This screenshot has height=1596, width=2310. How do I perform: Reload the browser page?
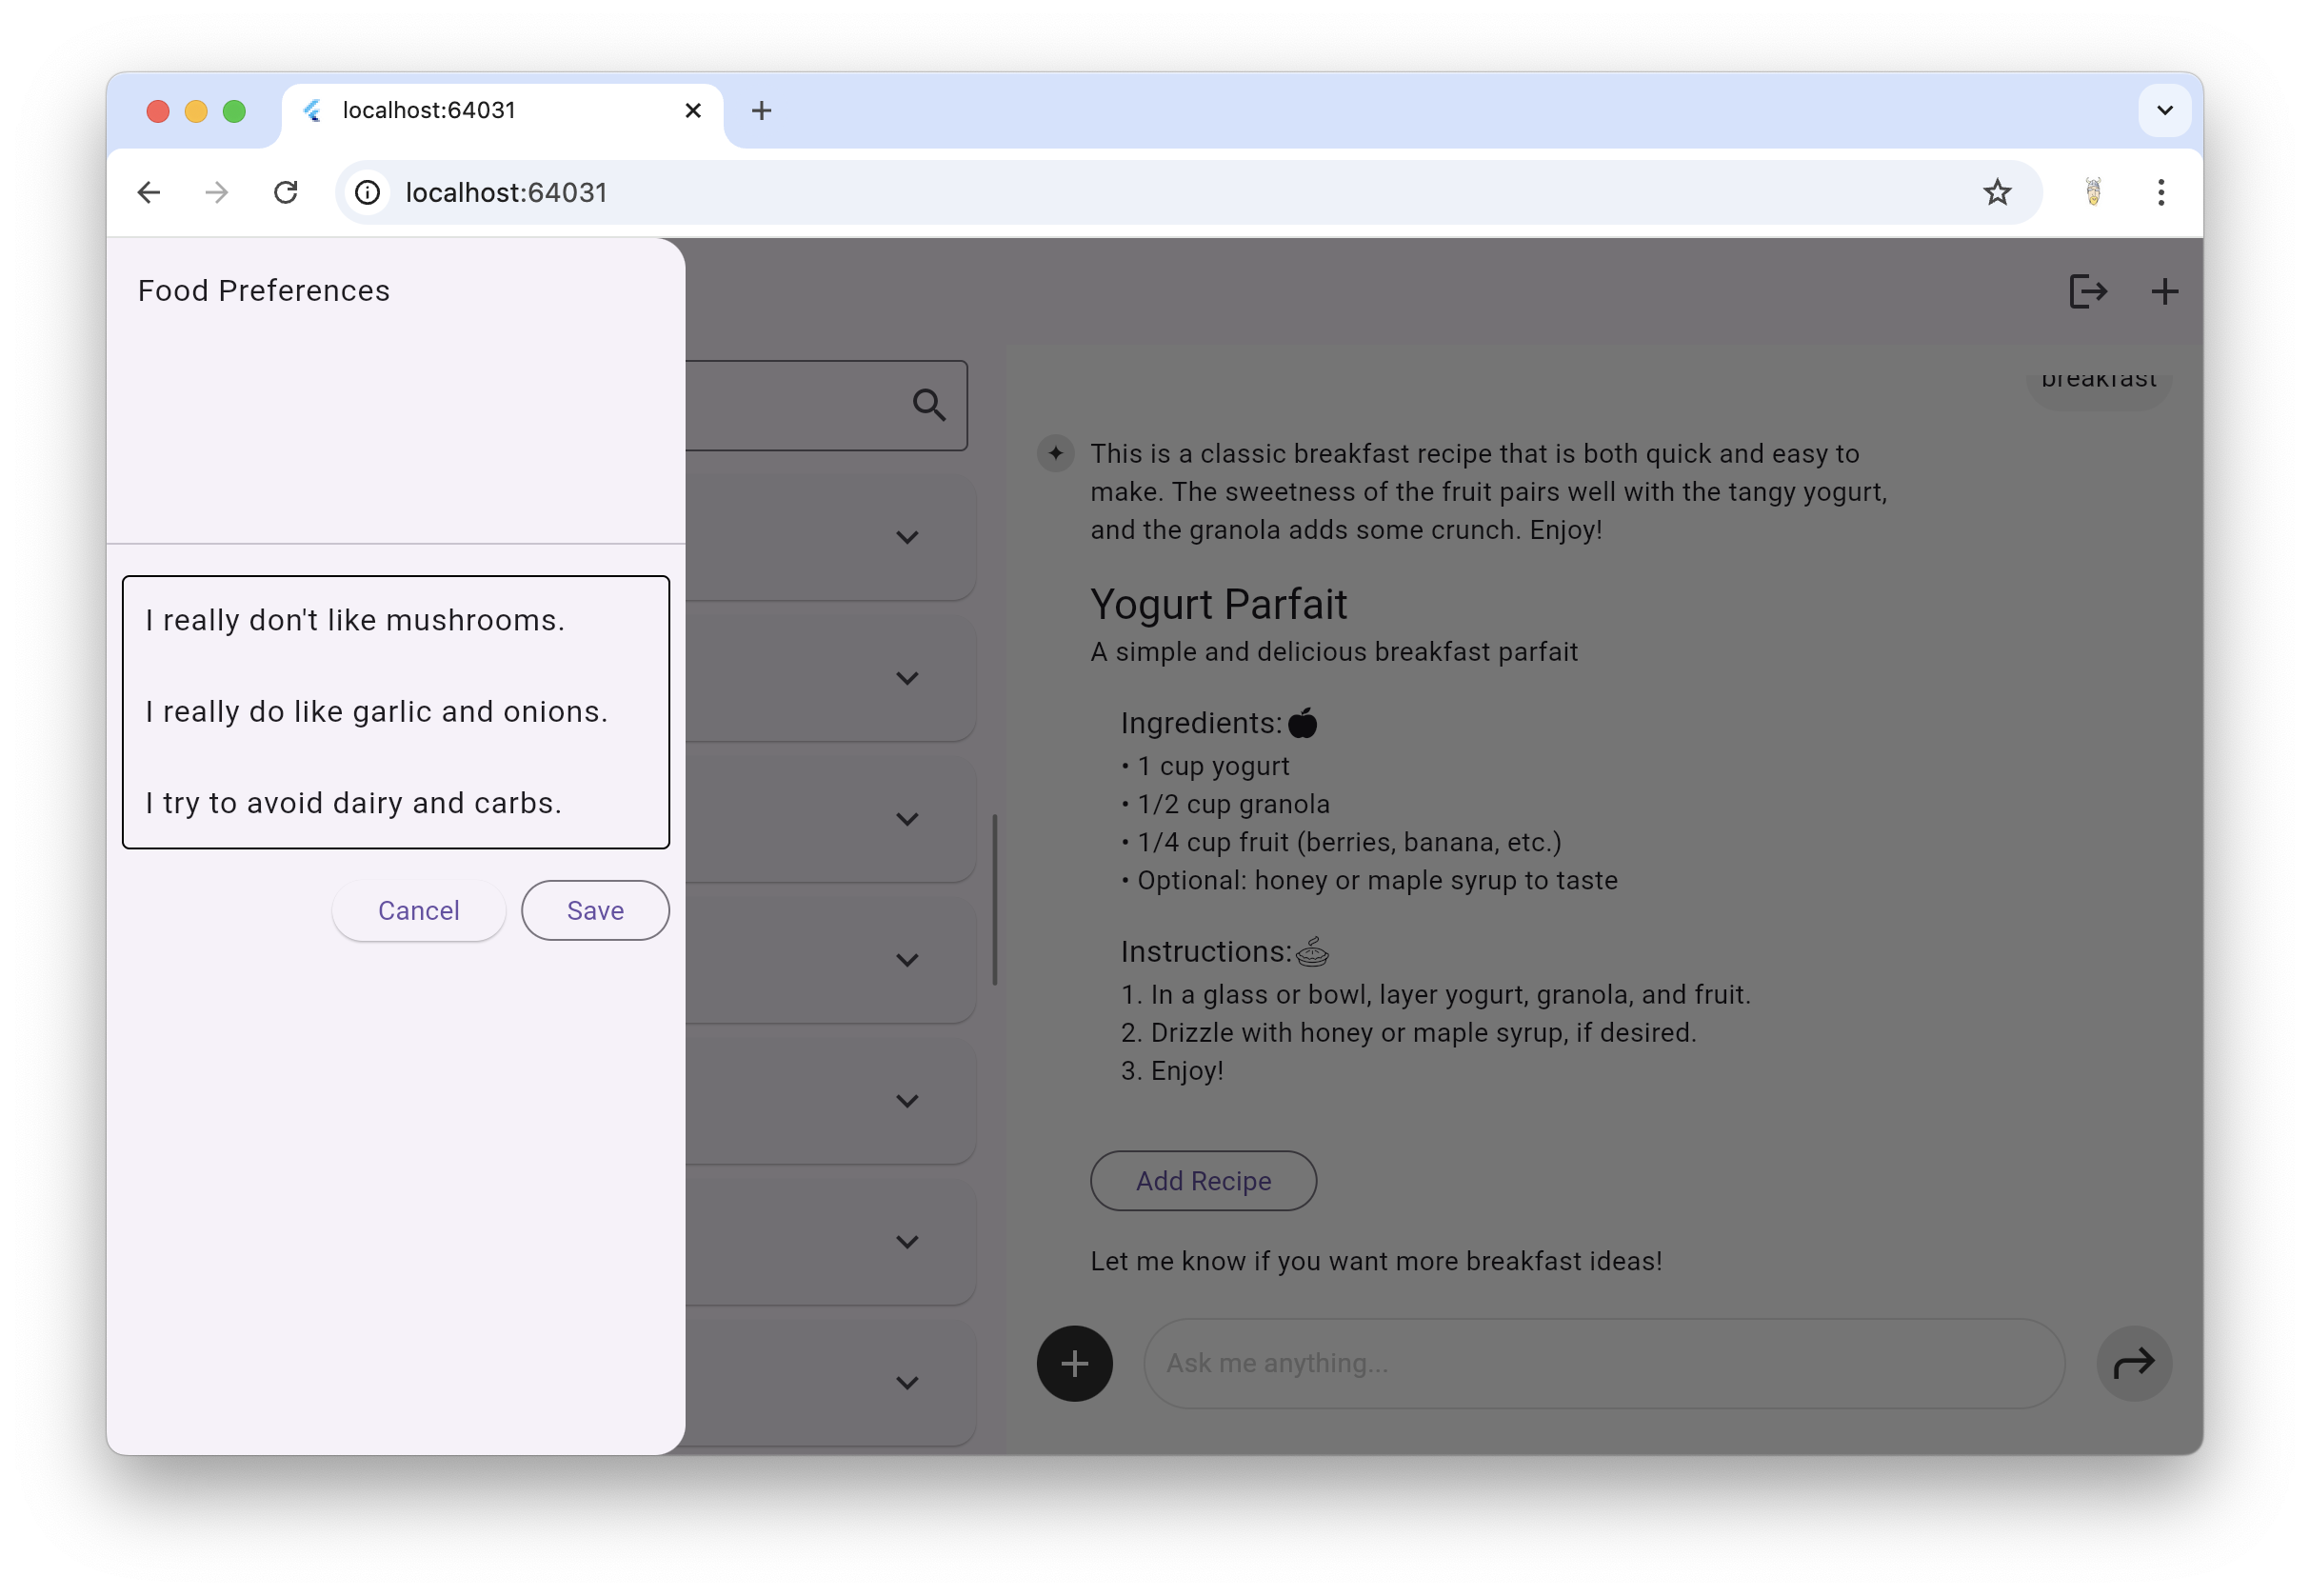coord(286,192)
